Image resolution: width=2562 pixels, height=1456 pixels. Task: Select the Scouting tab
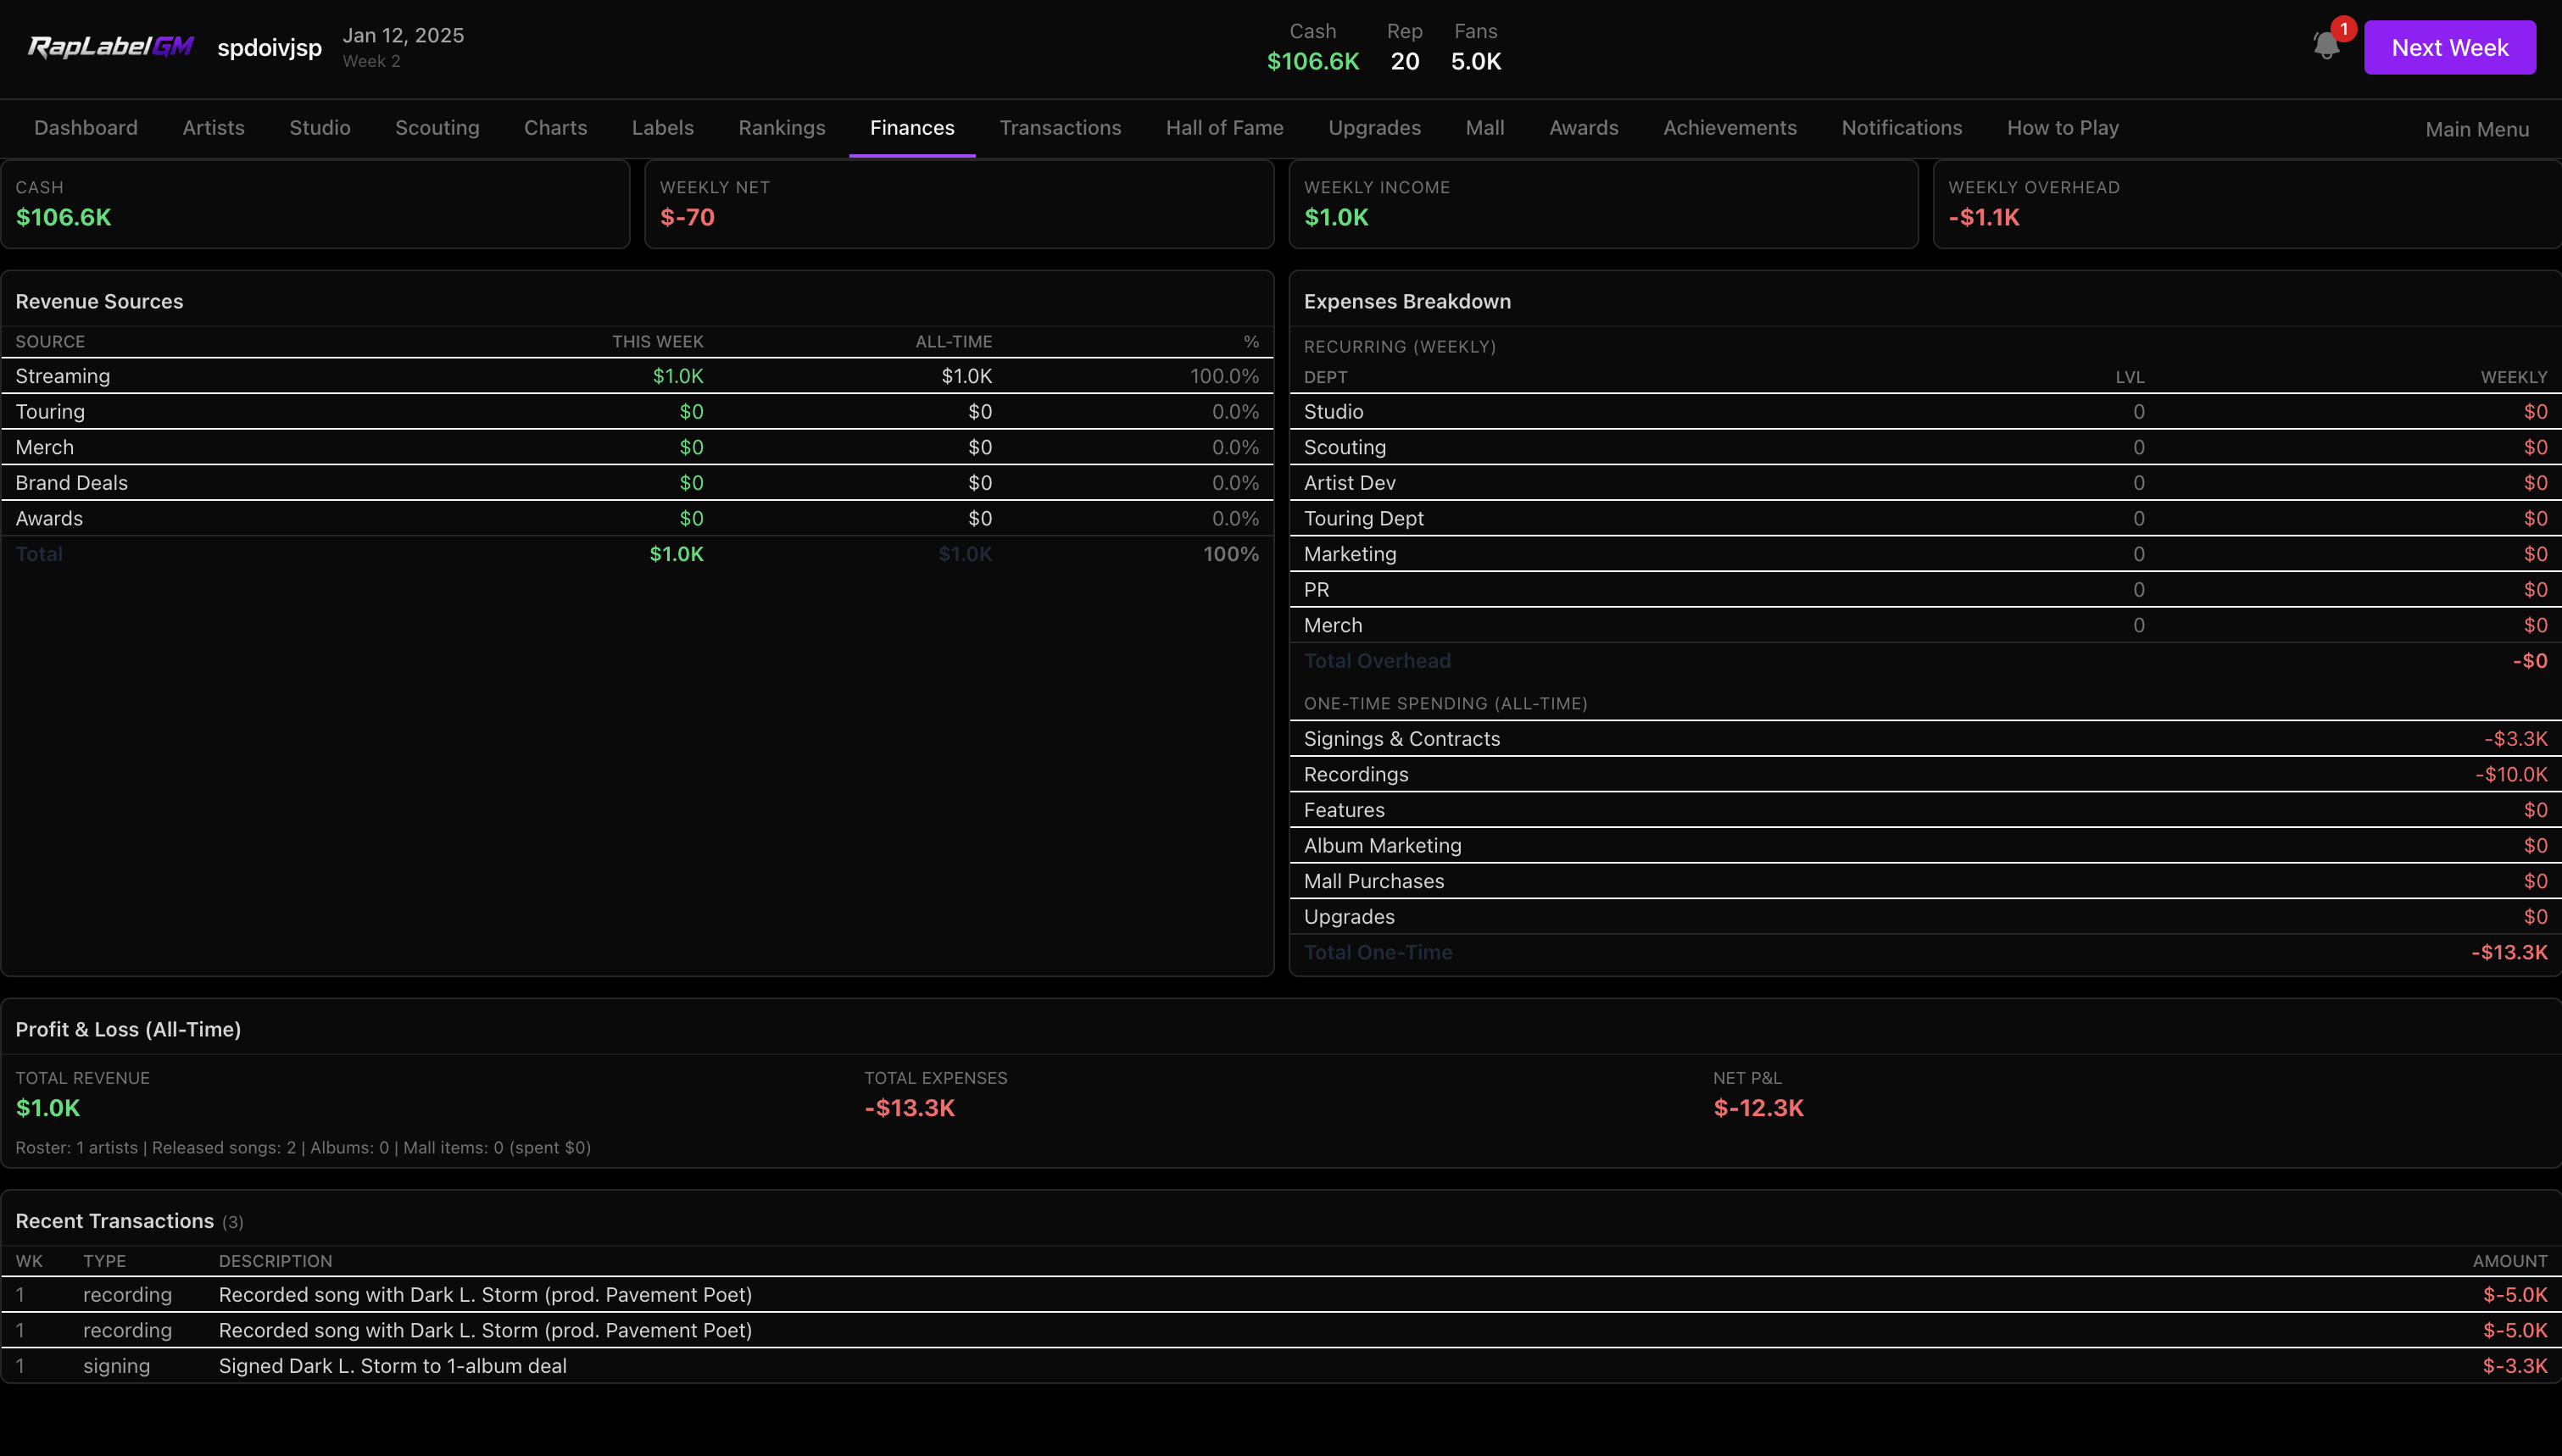coord(437,128)
